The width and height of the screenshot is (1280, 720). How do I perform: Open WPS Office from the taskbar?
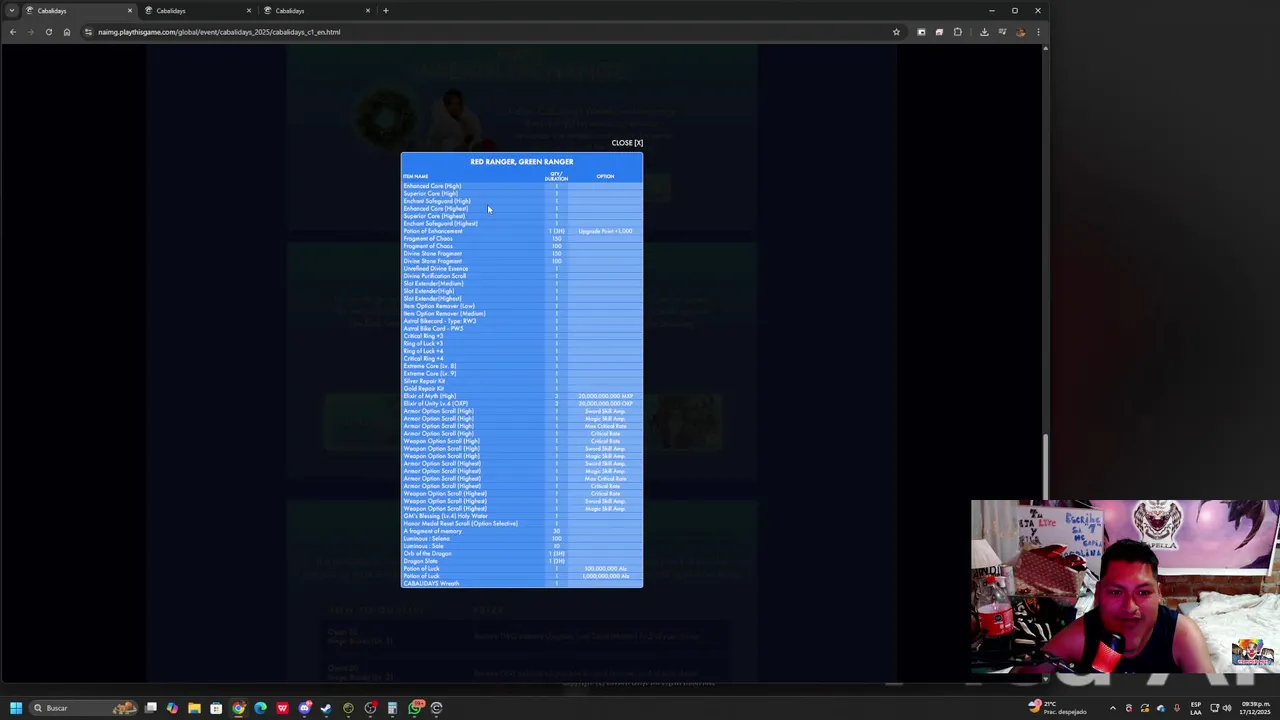click(282, 708)
